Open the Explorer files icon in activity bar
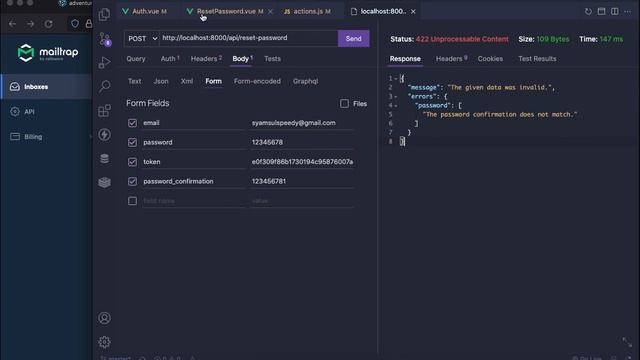 tap(104, 15)
